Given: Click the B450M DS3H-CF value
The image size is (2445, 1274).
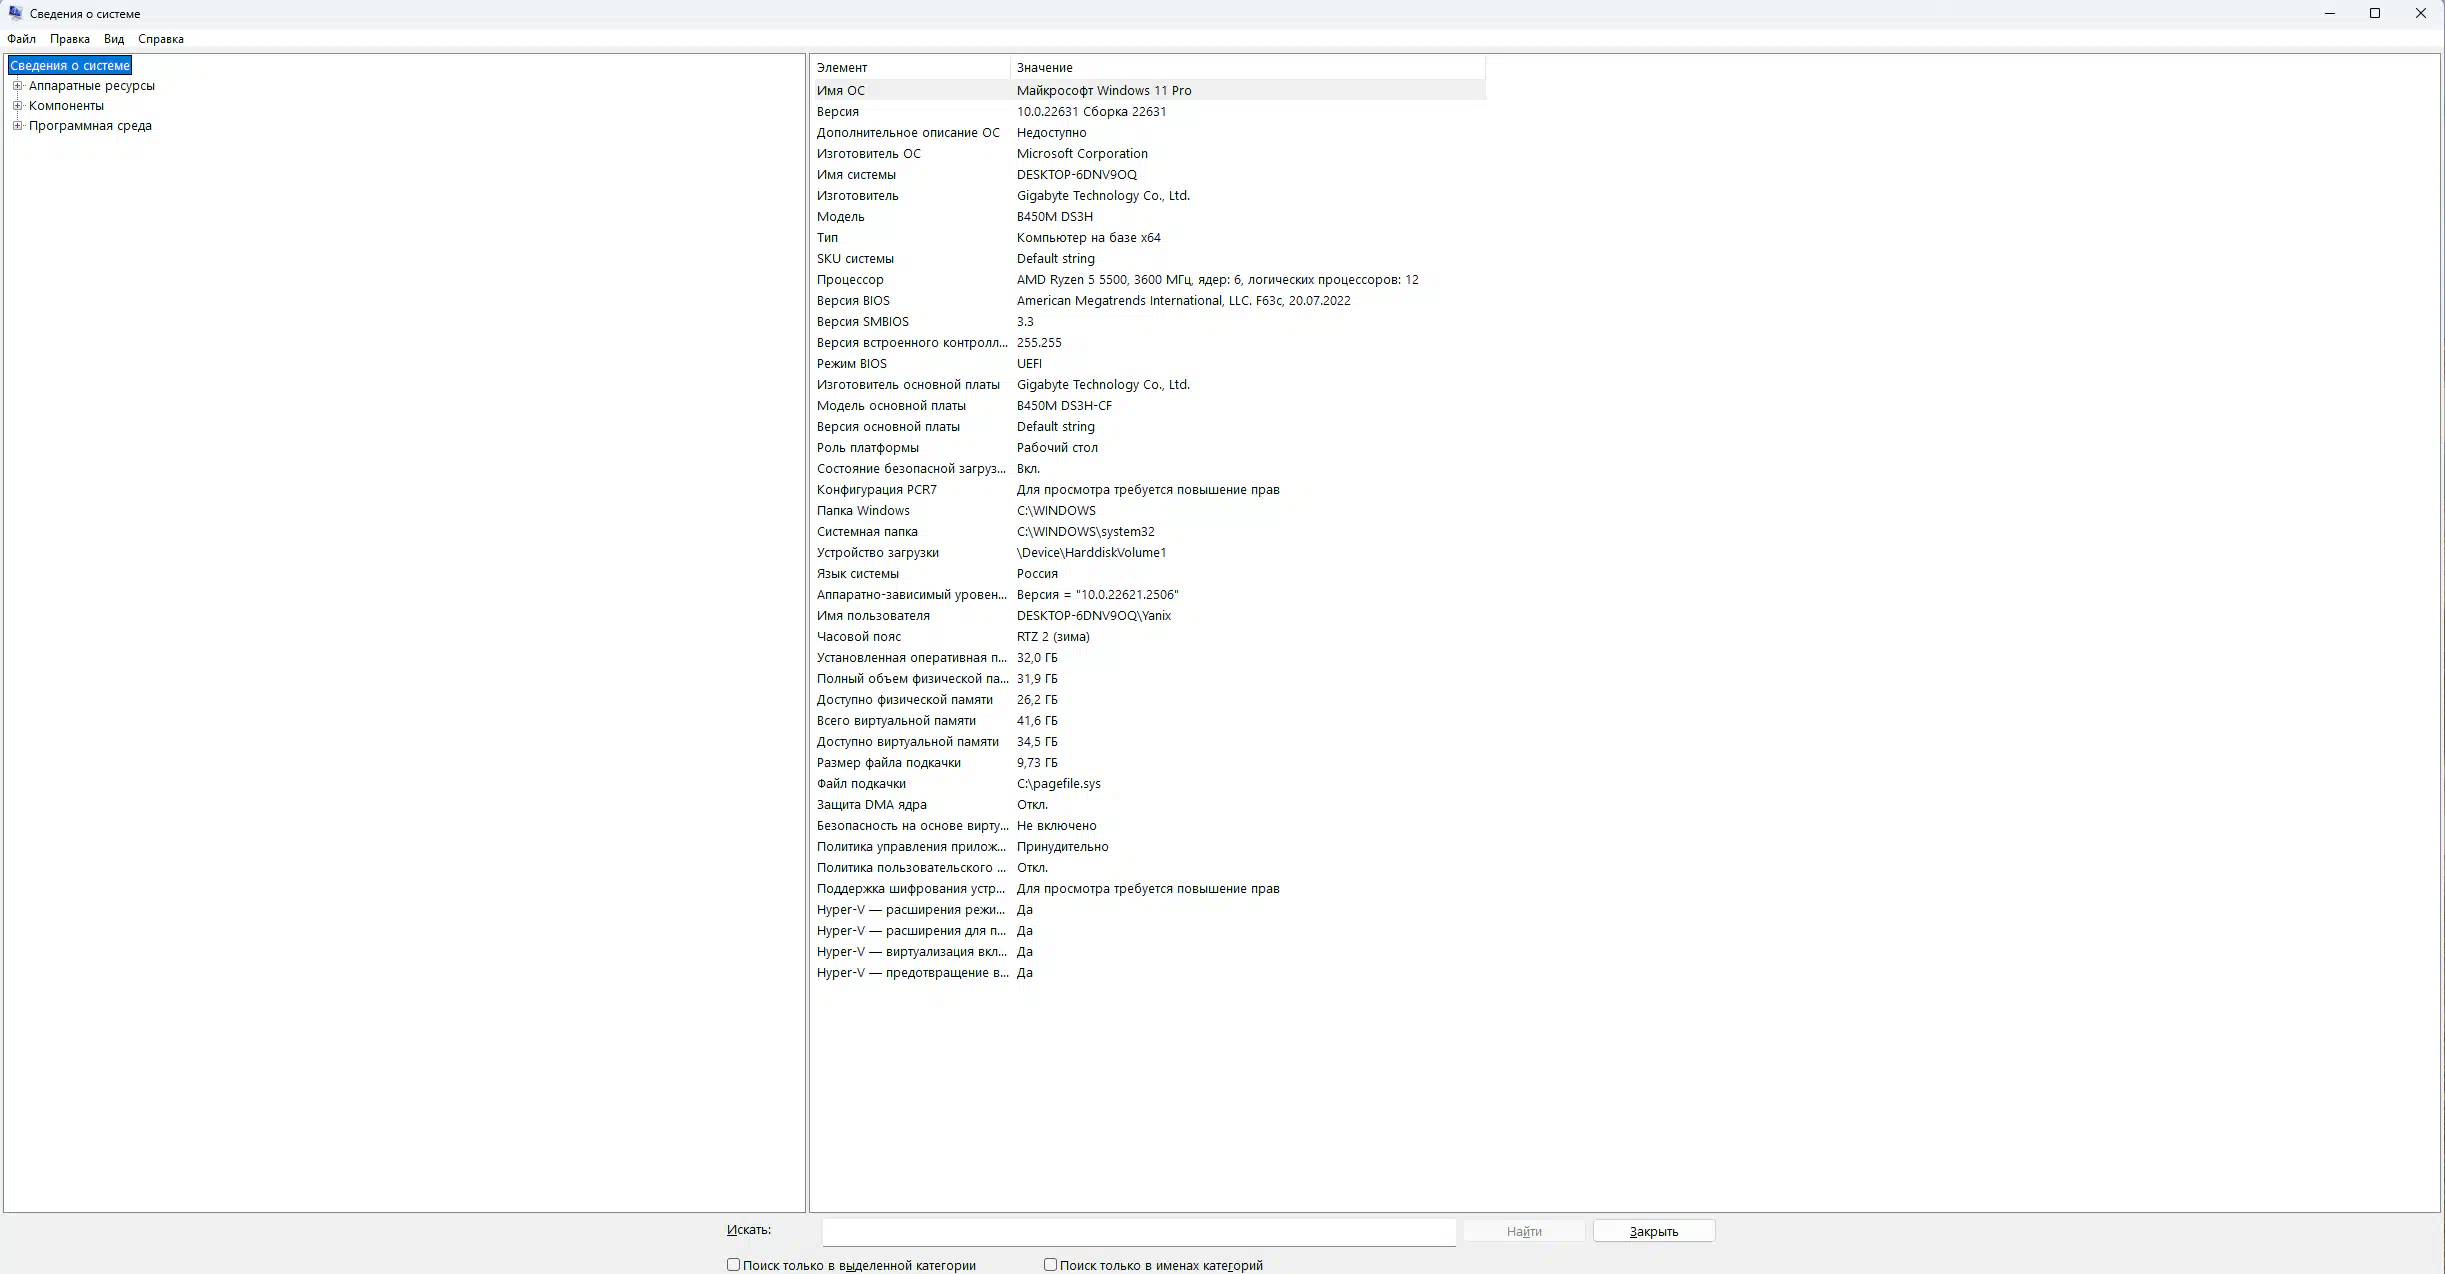Looking at the screenshot, I should [1064, 405].
